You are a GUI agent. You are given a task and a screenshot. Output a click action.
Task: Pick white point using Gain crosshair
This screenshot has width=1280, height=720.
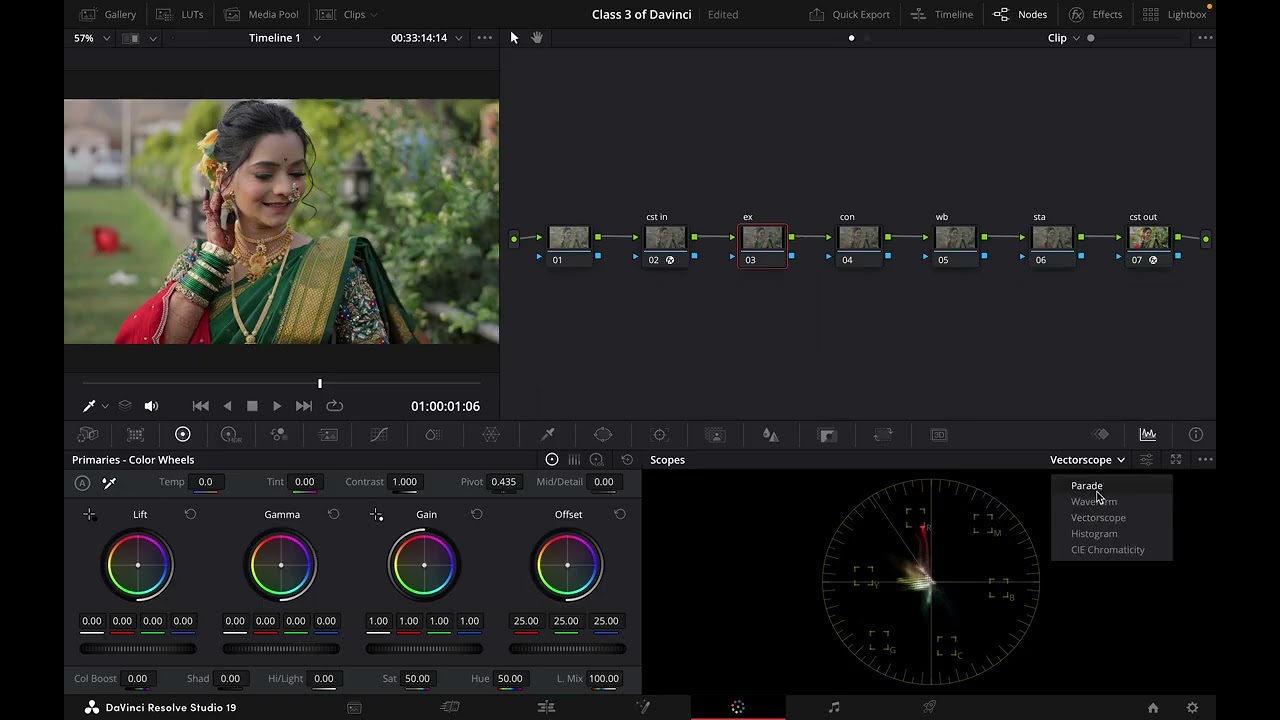[376, 514]
